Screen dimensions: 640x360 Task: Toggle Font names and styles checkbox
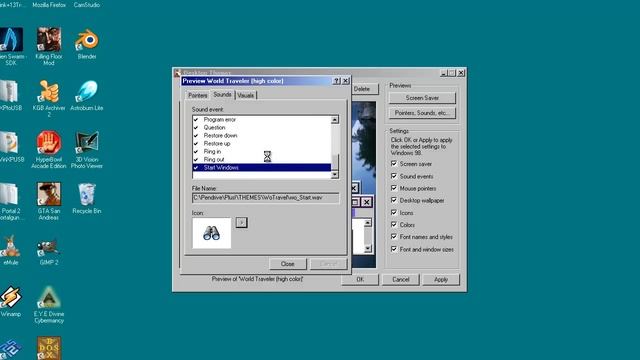(394, 236)
